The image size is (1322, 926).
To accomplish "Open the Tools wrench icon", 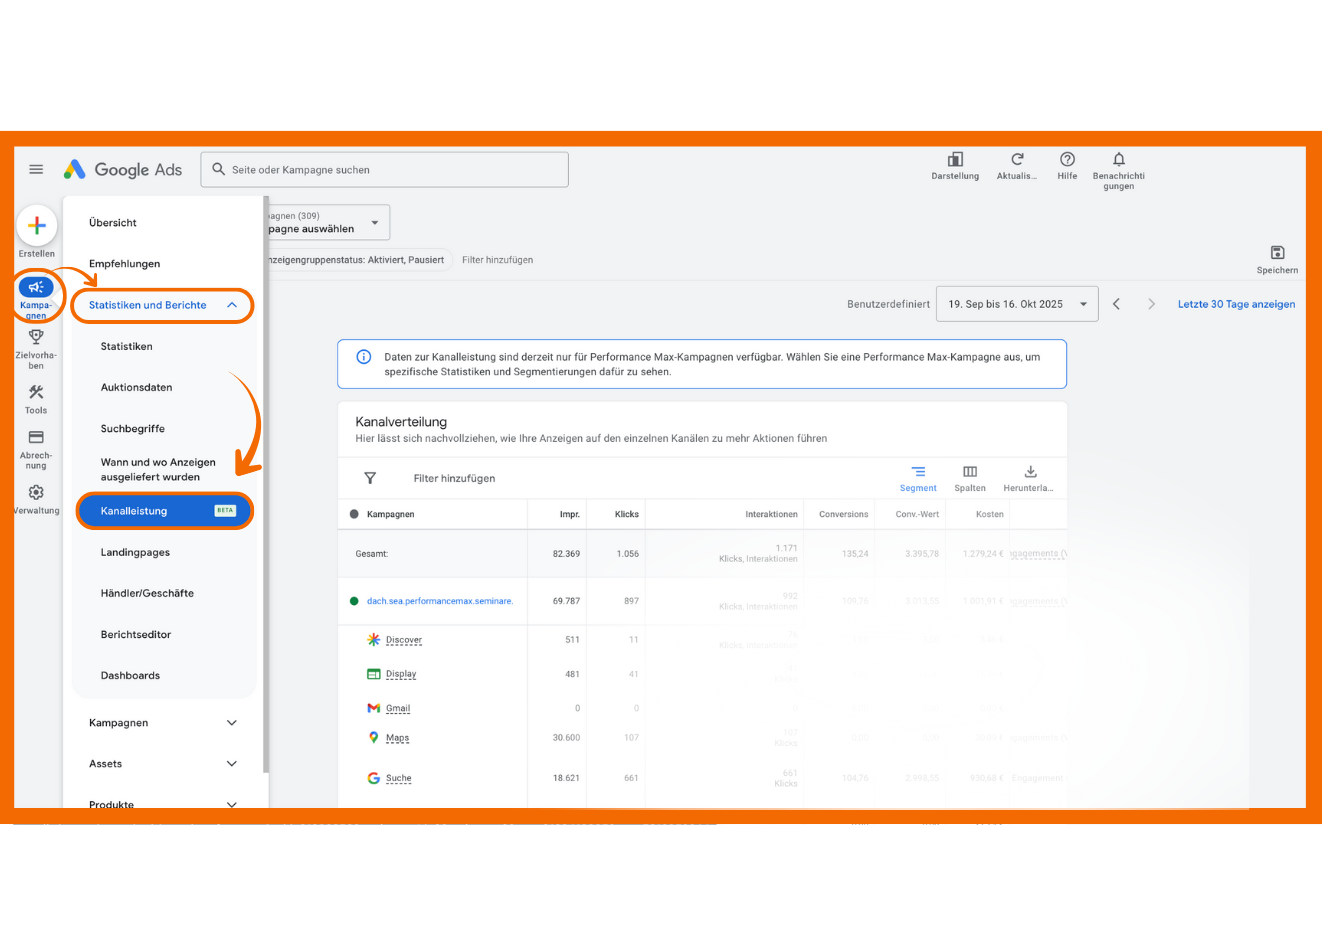I will 36,393.
